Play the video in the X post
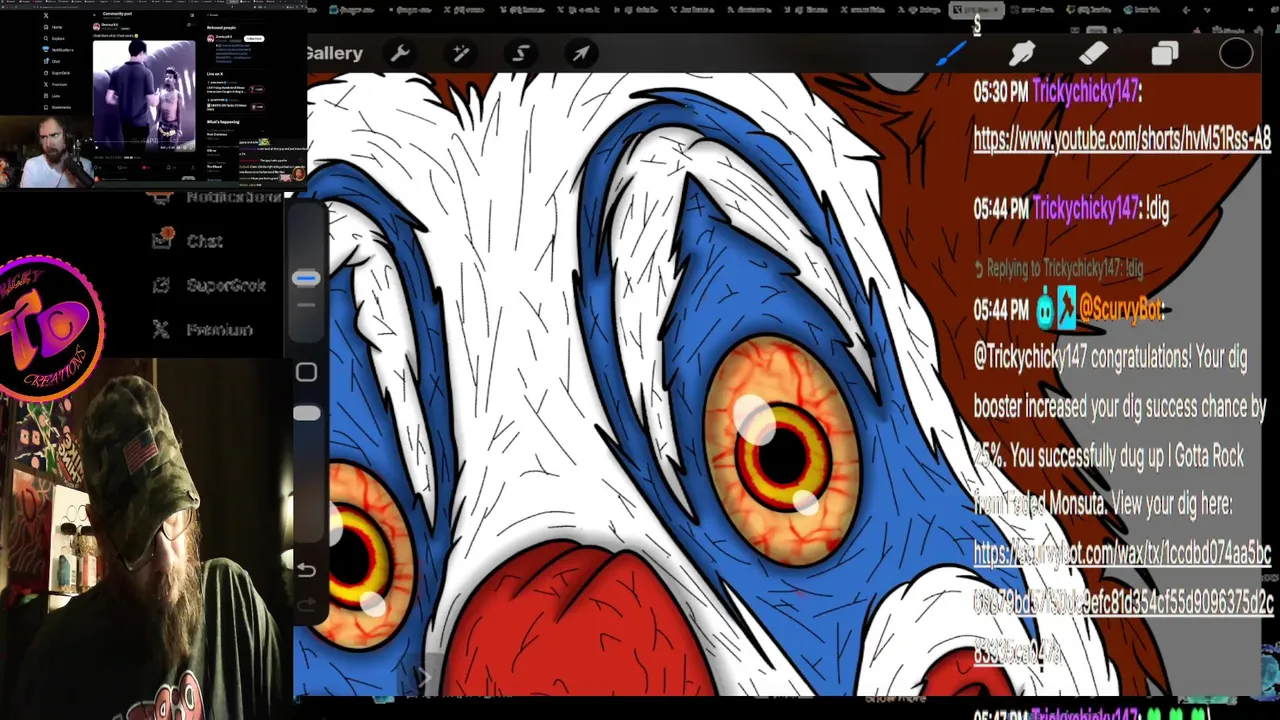Viewport: 1280px width, 720px height. 97,147
